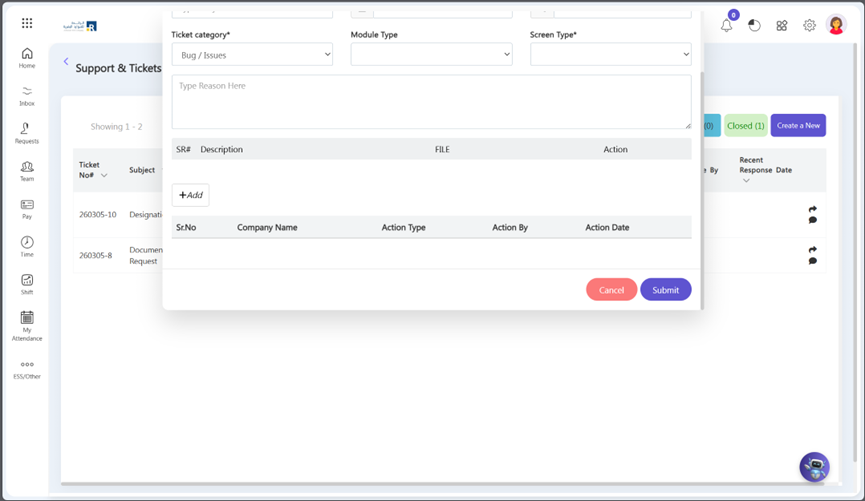
Task: Open the dashboard widgets icon in header
Action: pyautogui.click(x=782, y=26)
